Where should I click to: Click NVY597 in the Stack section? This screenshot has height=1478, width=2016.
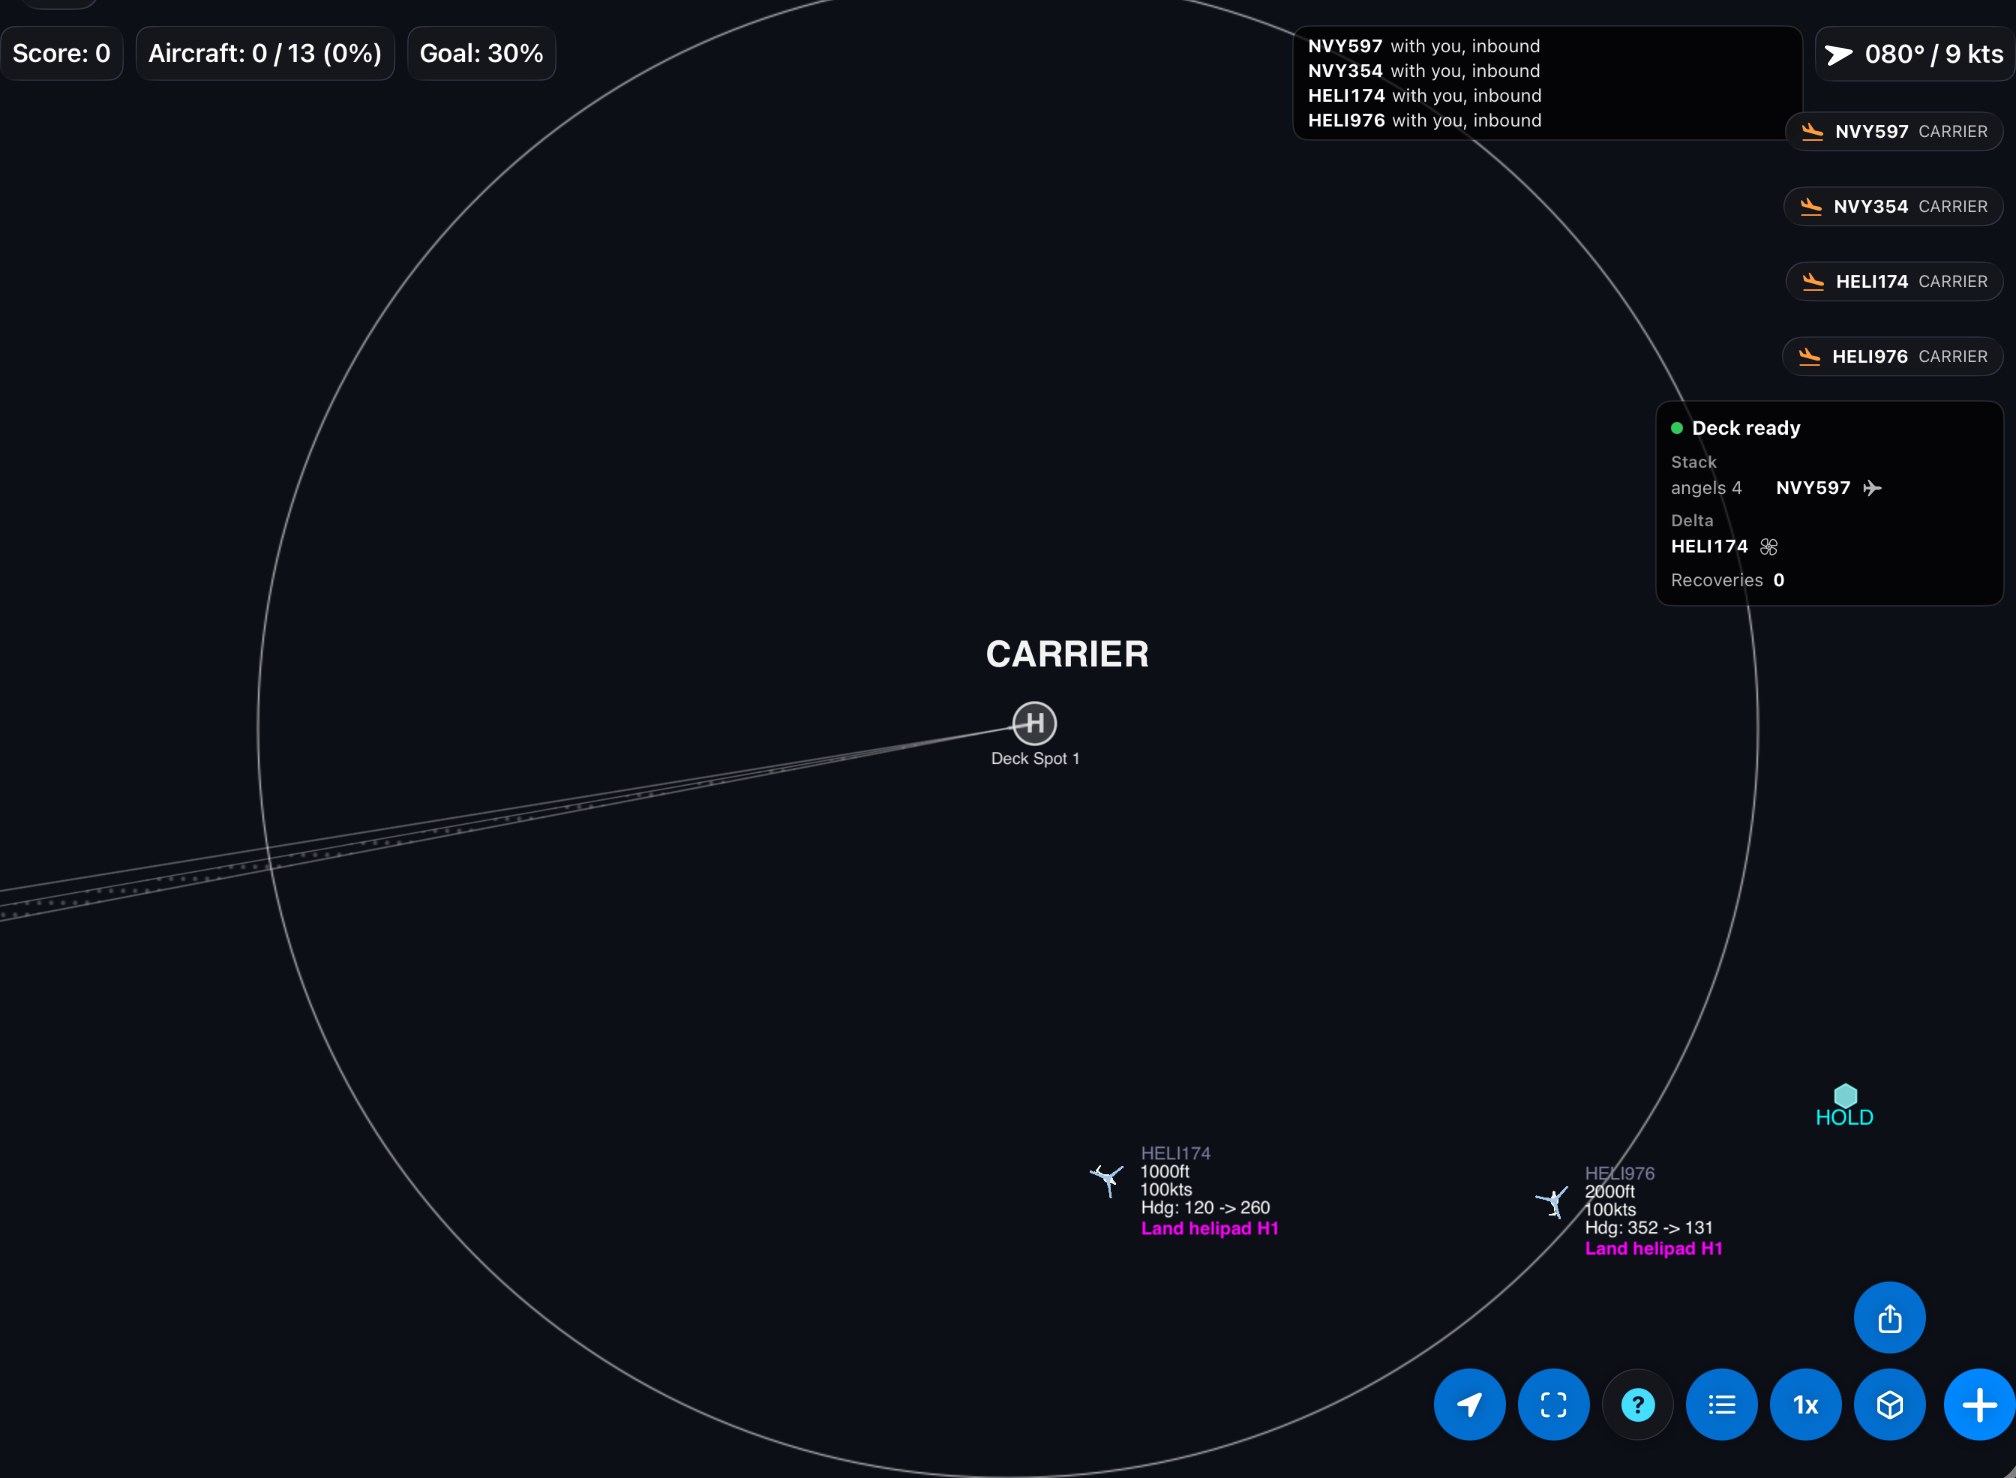[x=1813, y=488]
